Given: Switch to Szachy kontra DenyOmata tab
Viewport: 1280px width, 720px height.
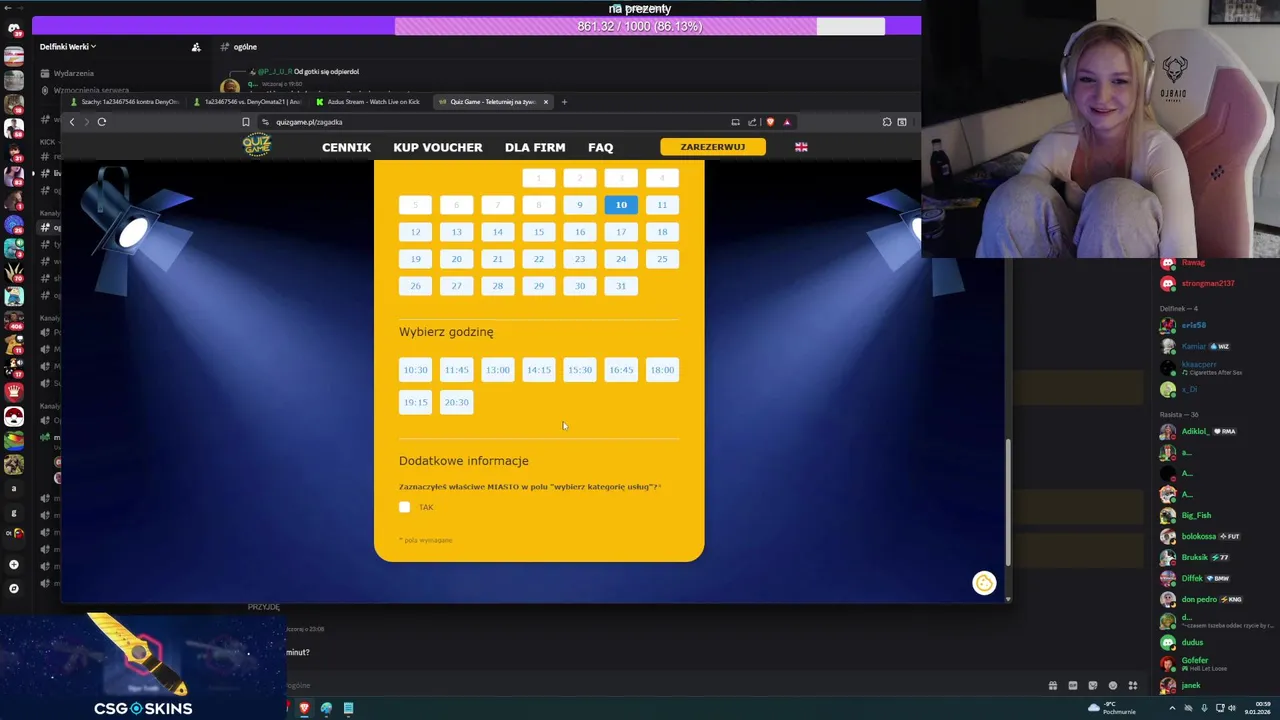Looking at the screenshot, I should (125, 101).
